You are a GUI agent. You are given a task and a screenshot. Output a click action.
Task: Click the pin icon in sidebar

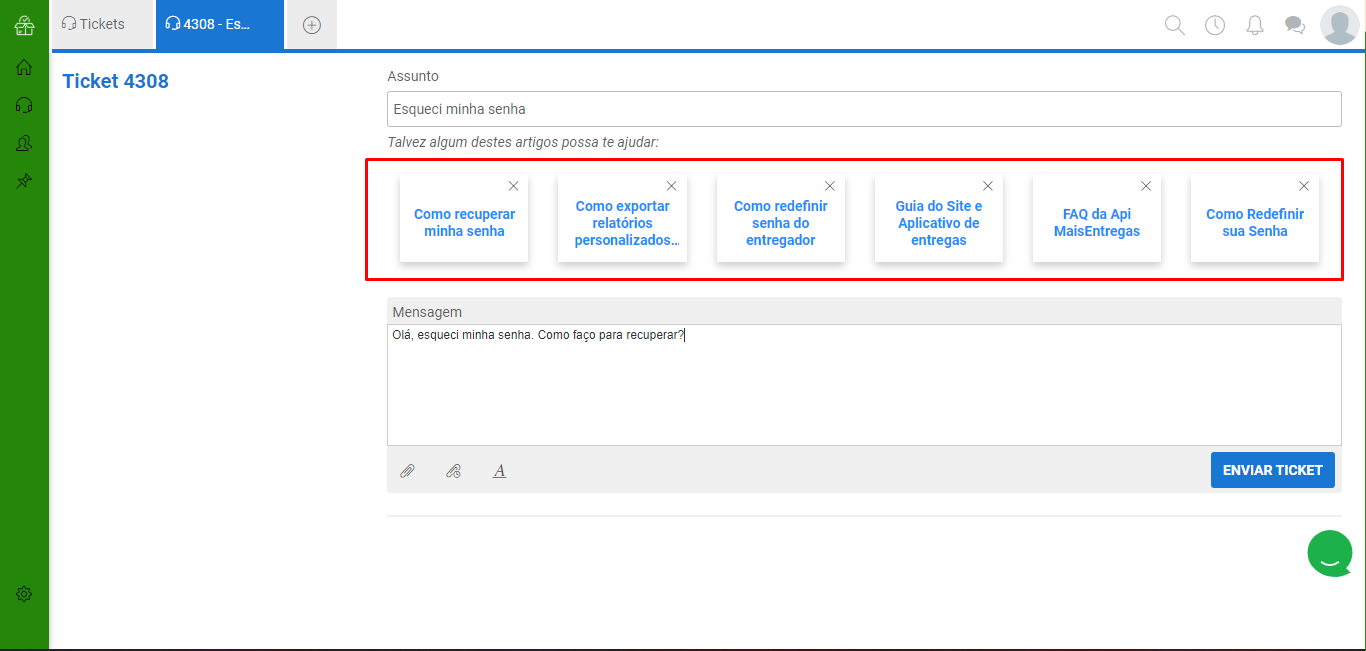[24, 181]
